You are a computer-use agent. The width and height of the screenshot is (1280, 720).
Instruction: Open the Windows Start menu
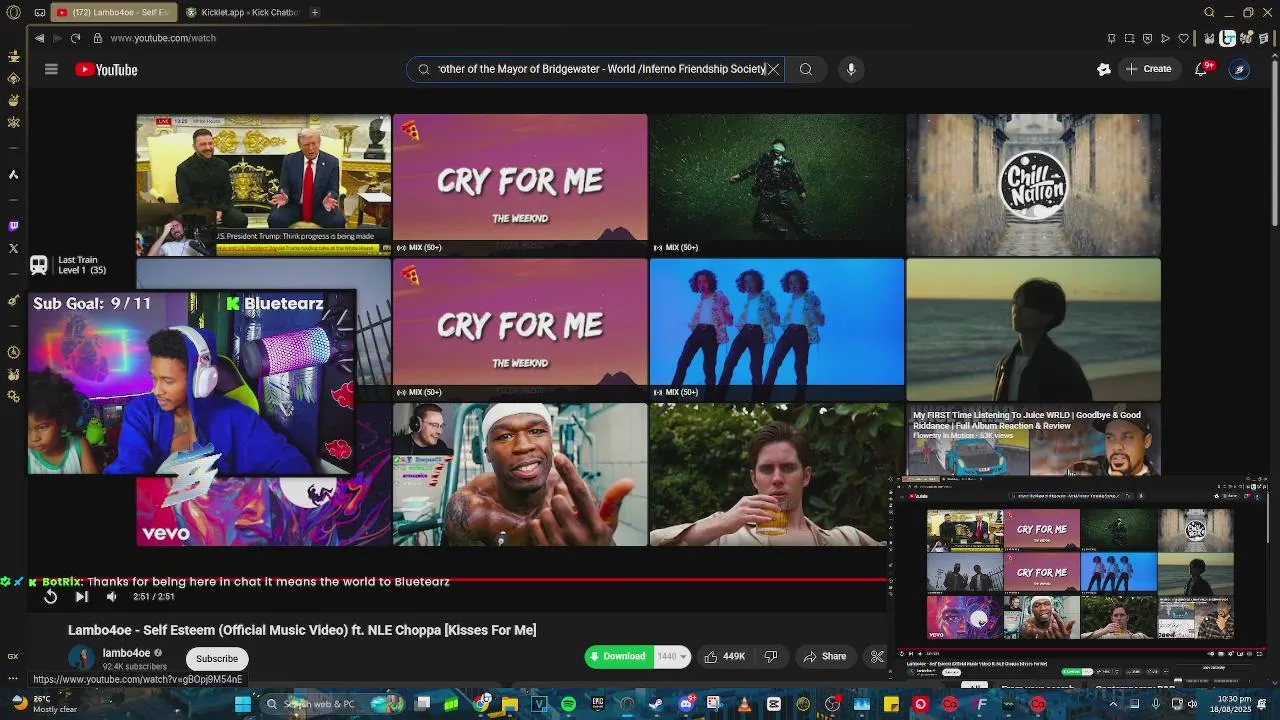(x=242, y=704)
